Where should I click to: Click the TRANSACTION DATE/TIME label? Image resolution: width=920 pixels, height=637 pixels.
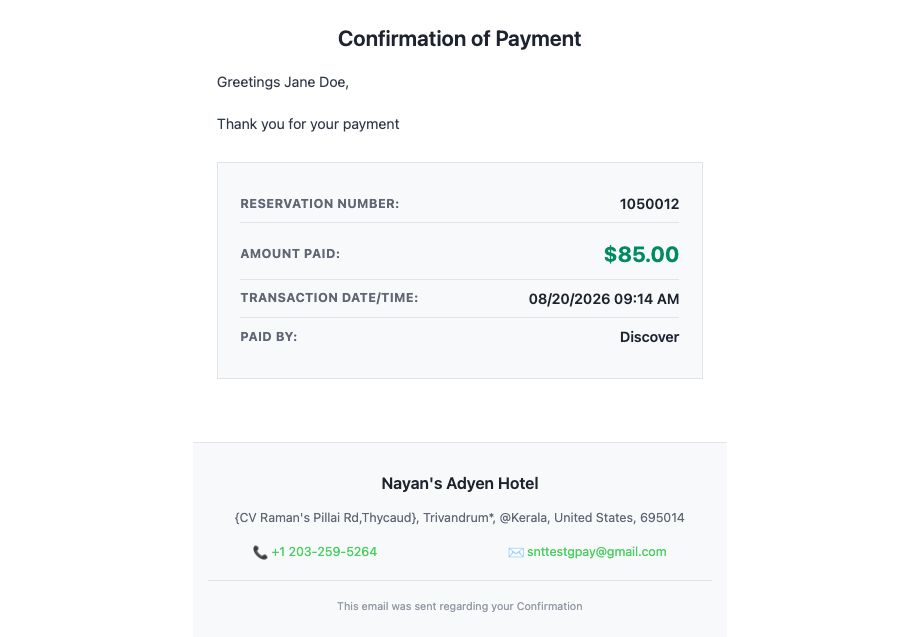(329, 298)
